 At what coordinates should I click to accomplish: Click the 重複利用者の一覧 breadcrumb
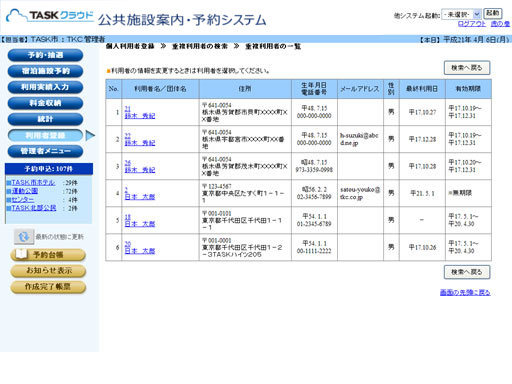click(273, 46)
